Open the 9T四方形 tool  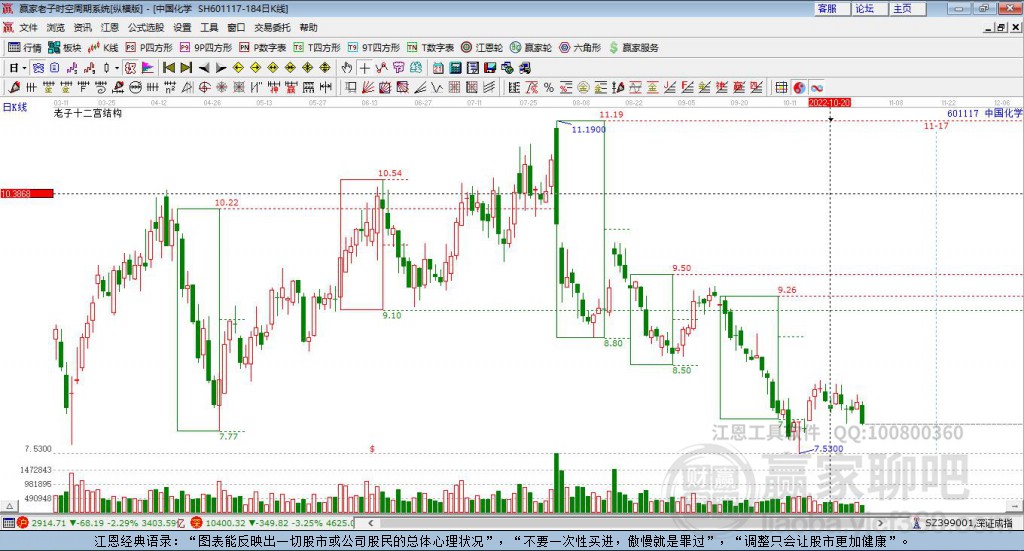[374, 48]
